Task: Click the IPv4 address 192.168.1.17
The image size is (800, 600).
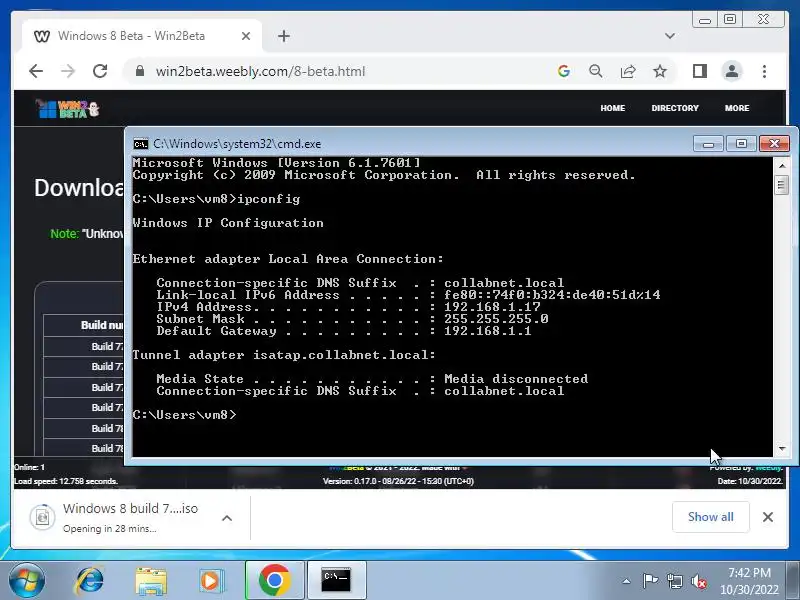Action: click(x=492, y=307)
